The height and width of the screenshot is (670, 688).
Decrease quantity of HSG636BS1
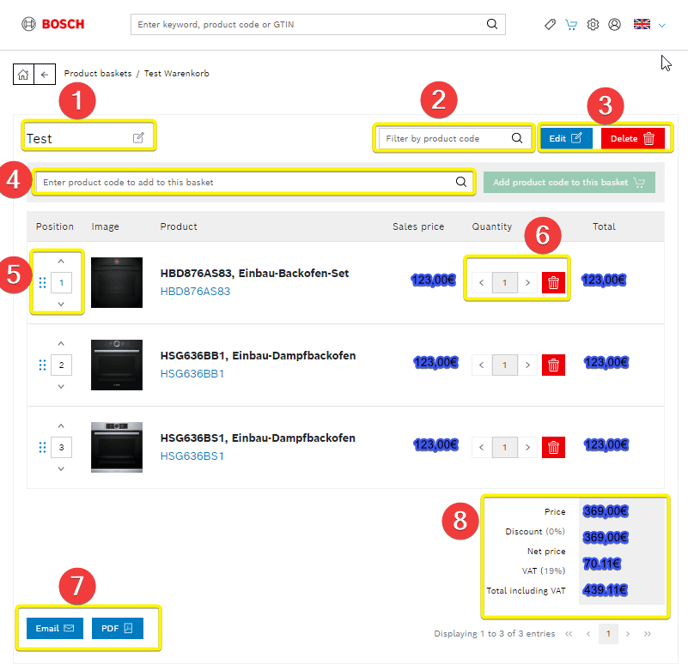coord(481,447)
